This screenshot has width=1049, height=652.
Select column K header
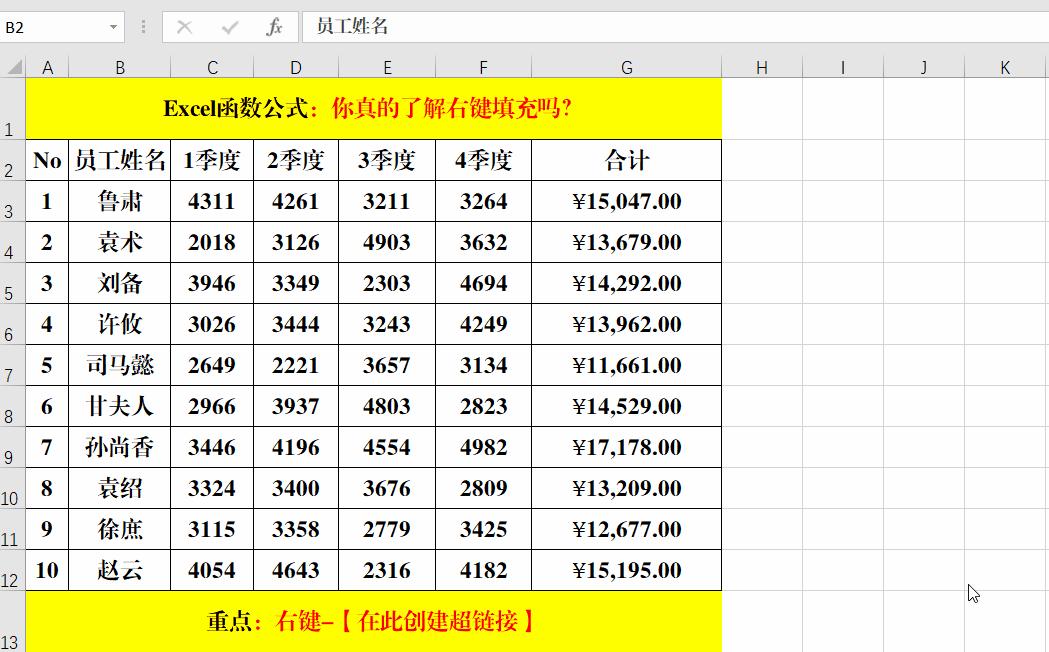point(1004,67)
